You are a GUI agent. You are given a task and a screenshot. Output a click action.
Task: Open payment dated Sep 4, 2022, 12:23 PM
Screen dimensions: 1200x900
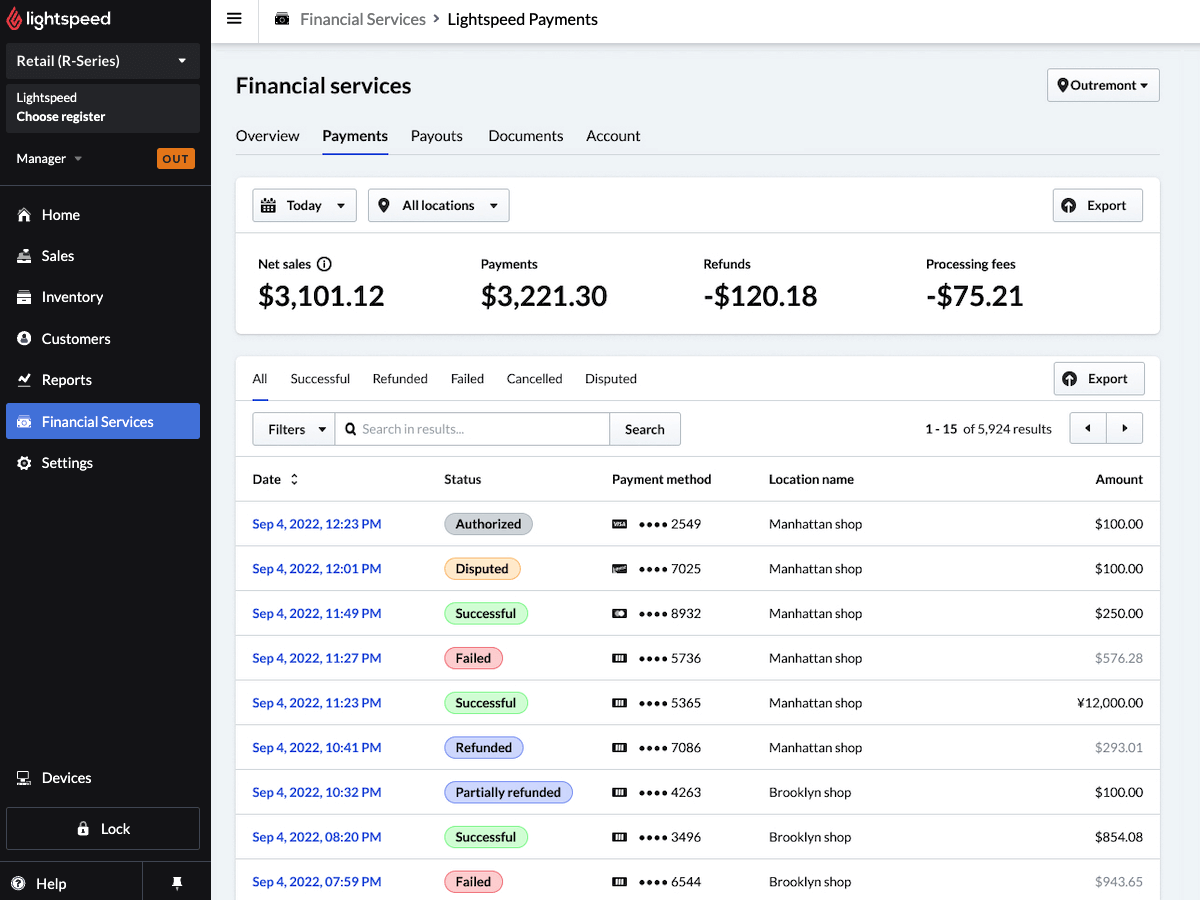tap(317, 524)
